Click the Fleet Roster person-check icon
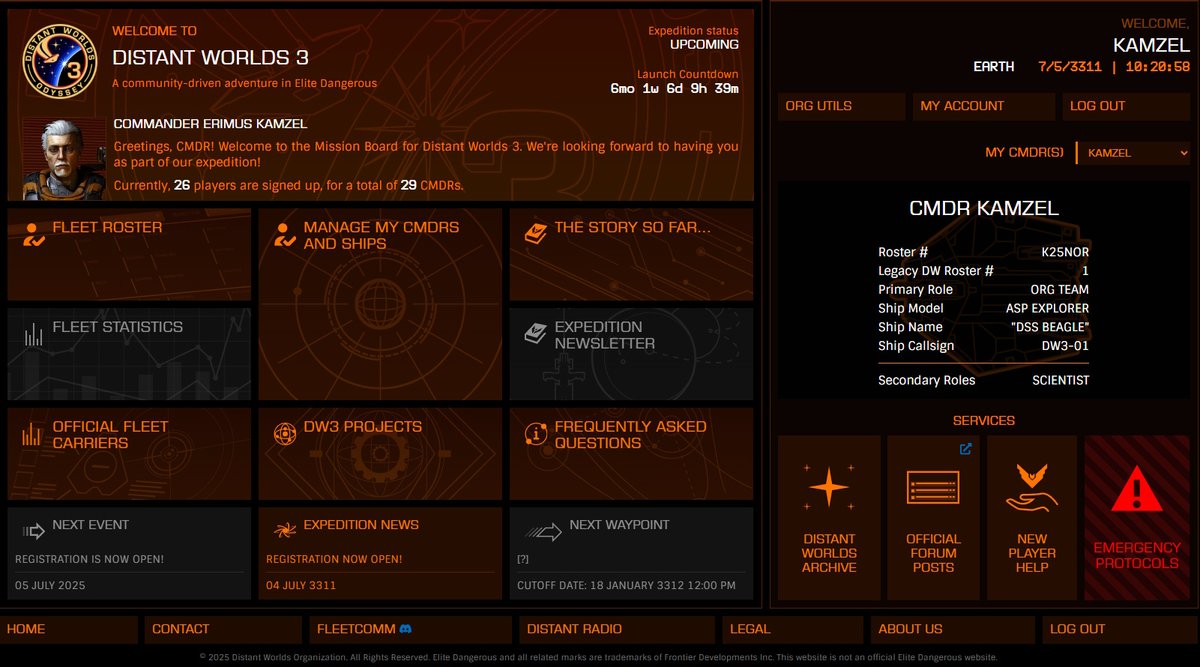 [34, 235]
